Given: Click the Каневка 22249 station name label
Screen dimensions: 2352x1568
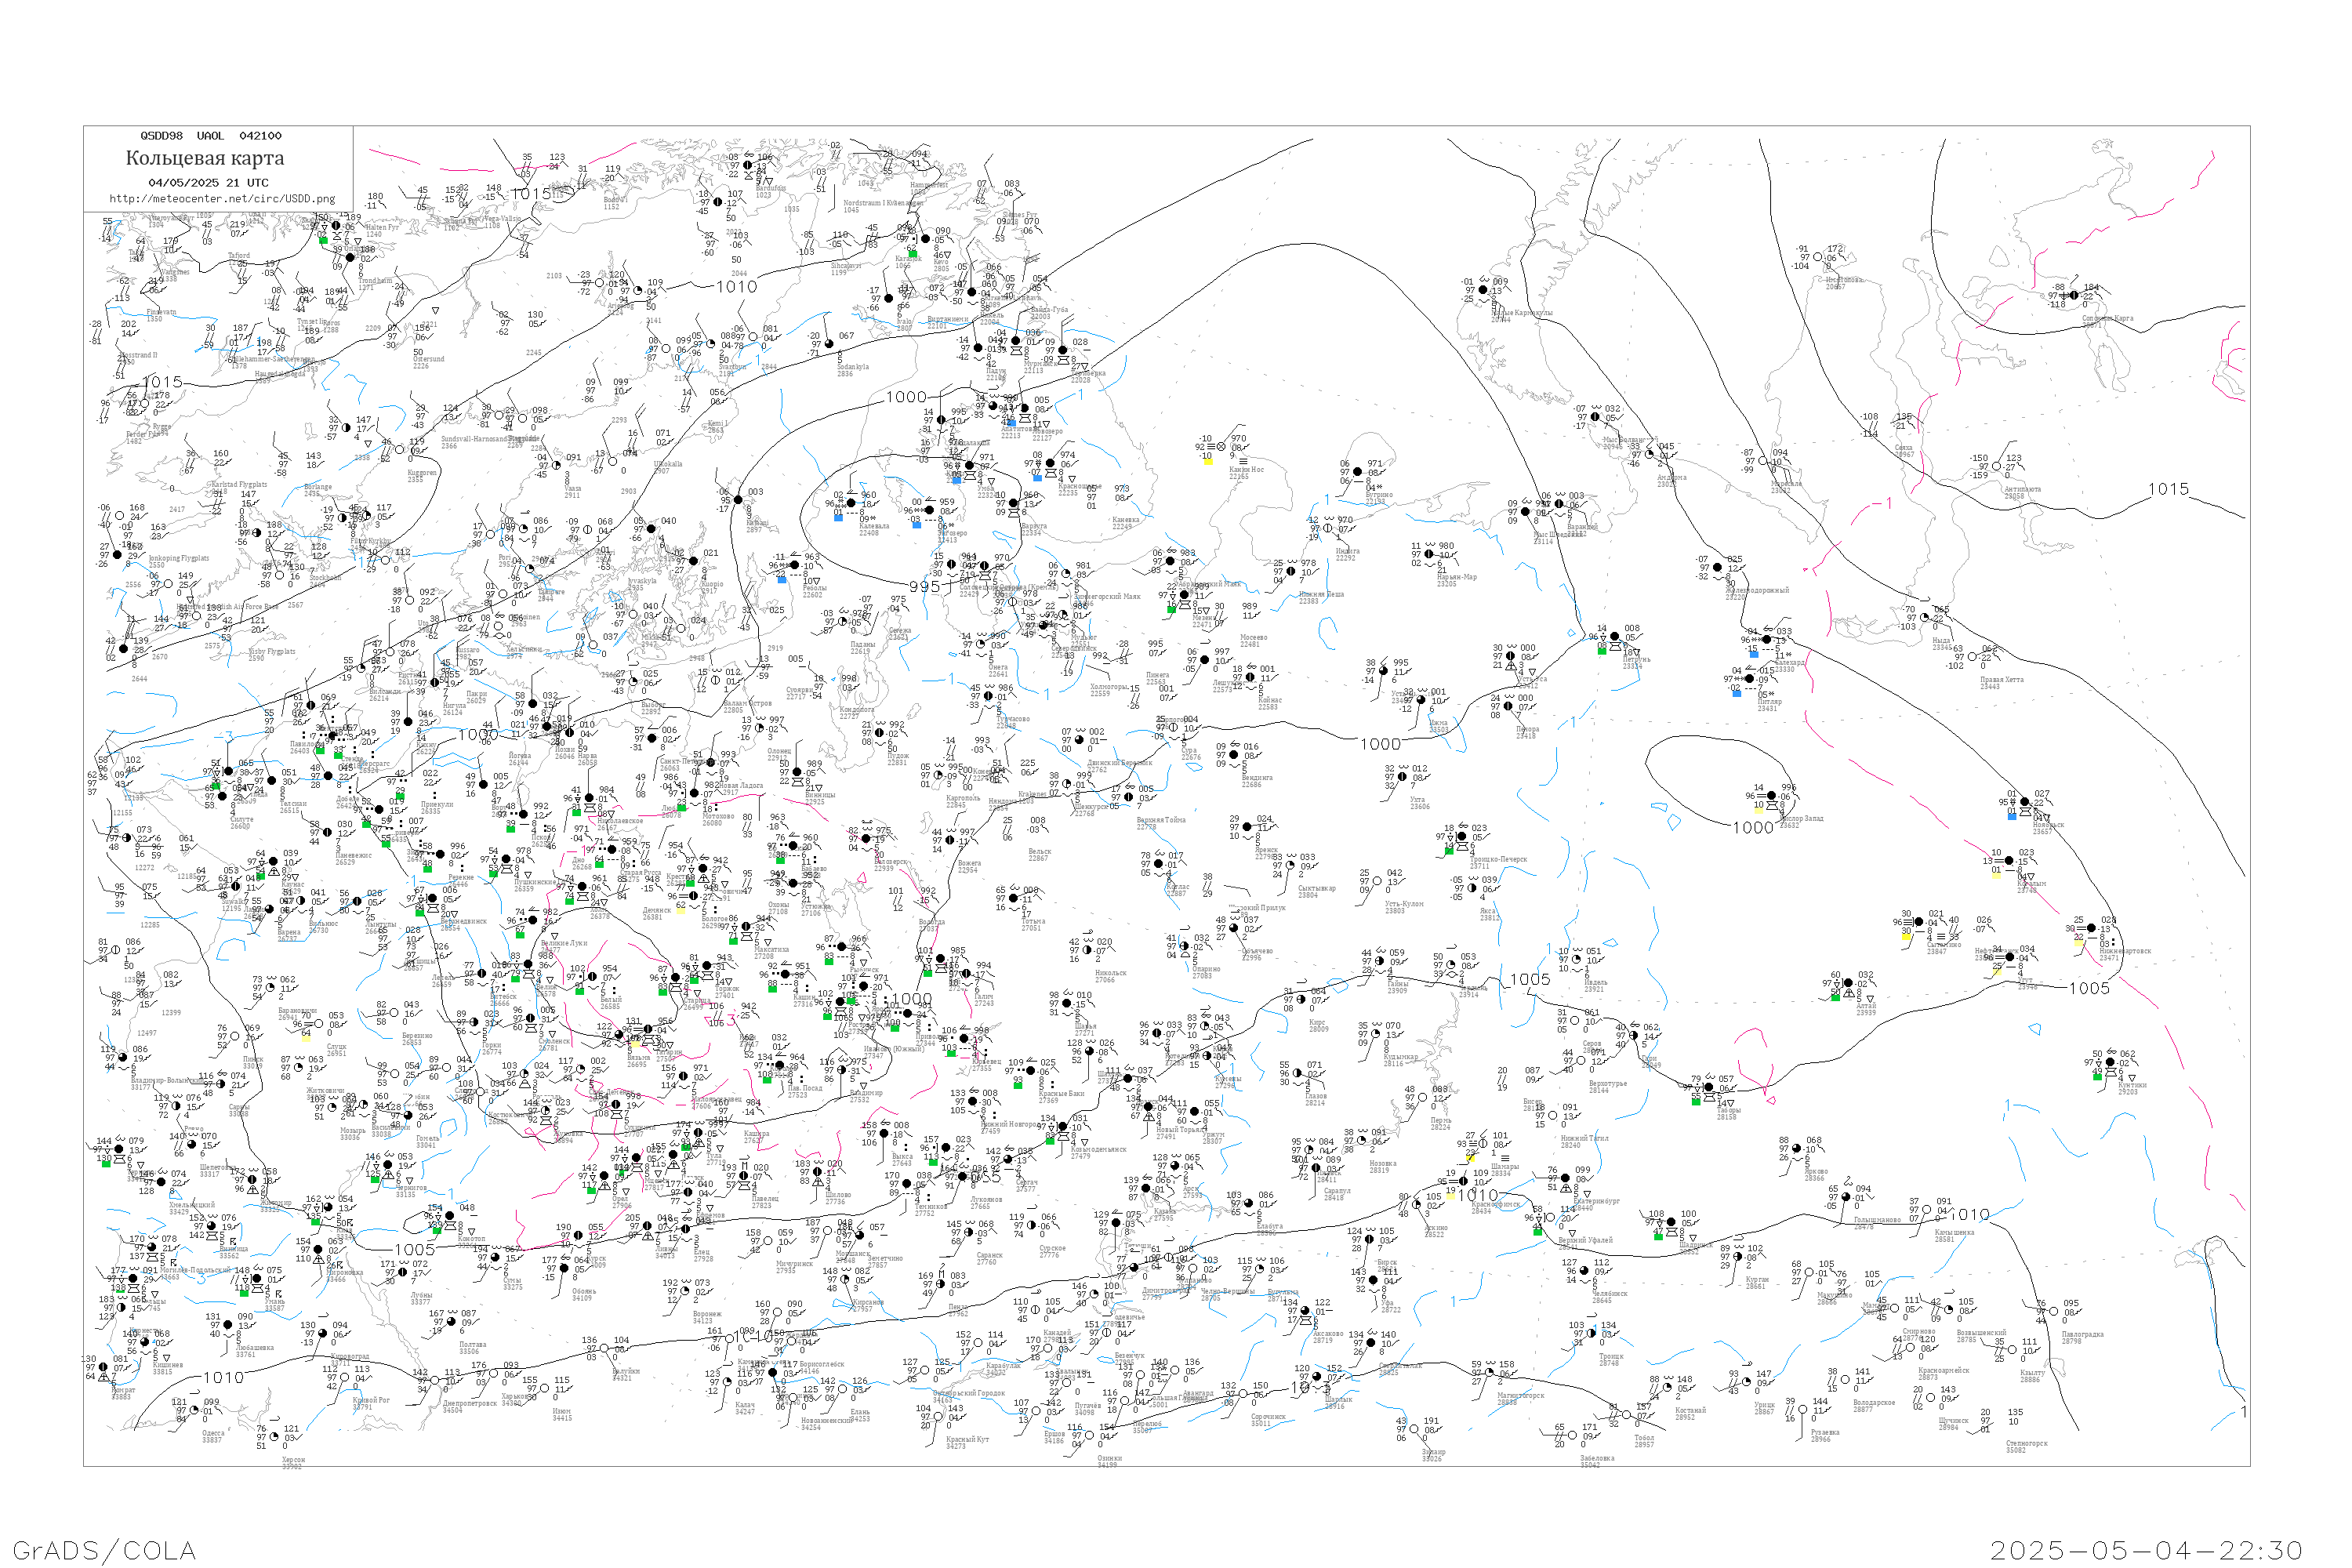Looking at the screenshot, I should point(1125,522).
